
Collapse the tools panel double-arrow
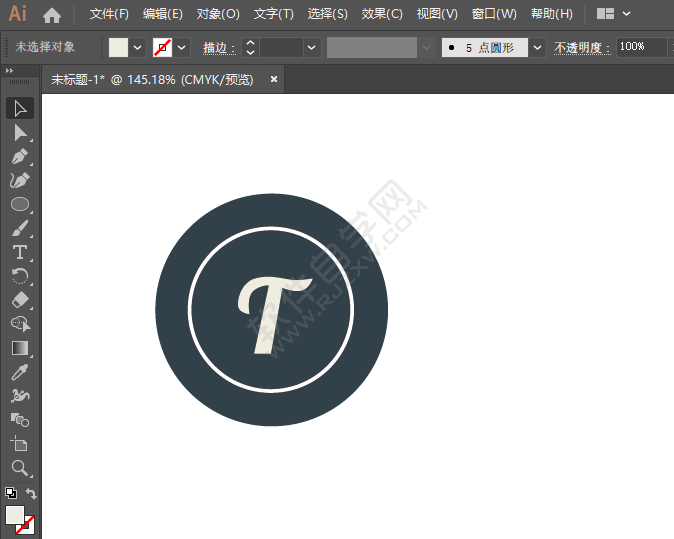click(9, 71)
